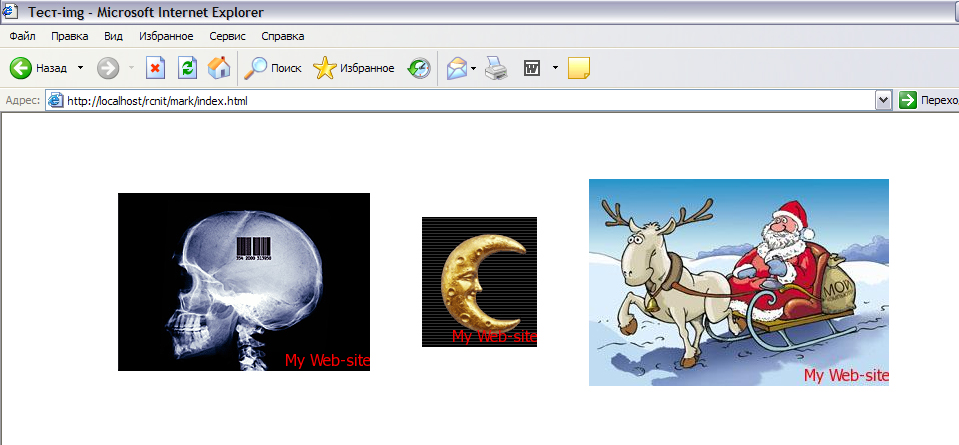Click the page icon in address bar
959x445 pixels.
[56, 100]
